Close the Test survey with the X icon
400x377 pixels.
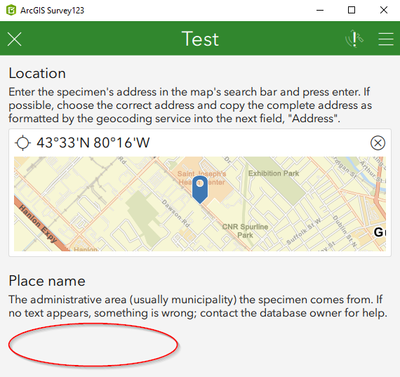(14, 39)
